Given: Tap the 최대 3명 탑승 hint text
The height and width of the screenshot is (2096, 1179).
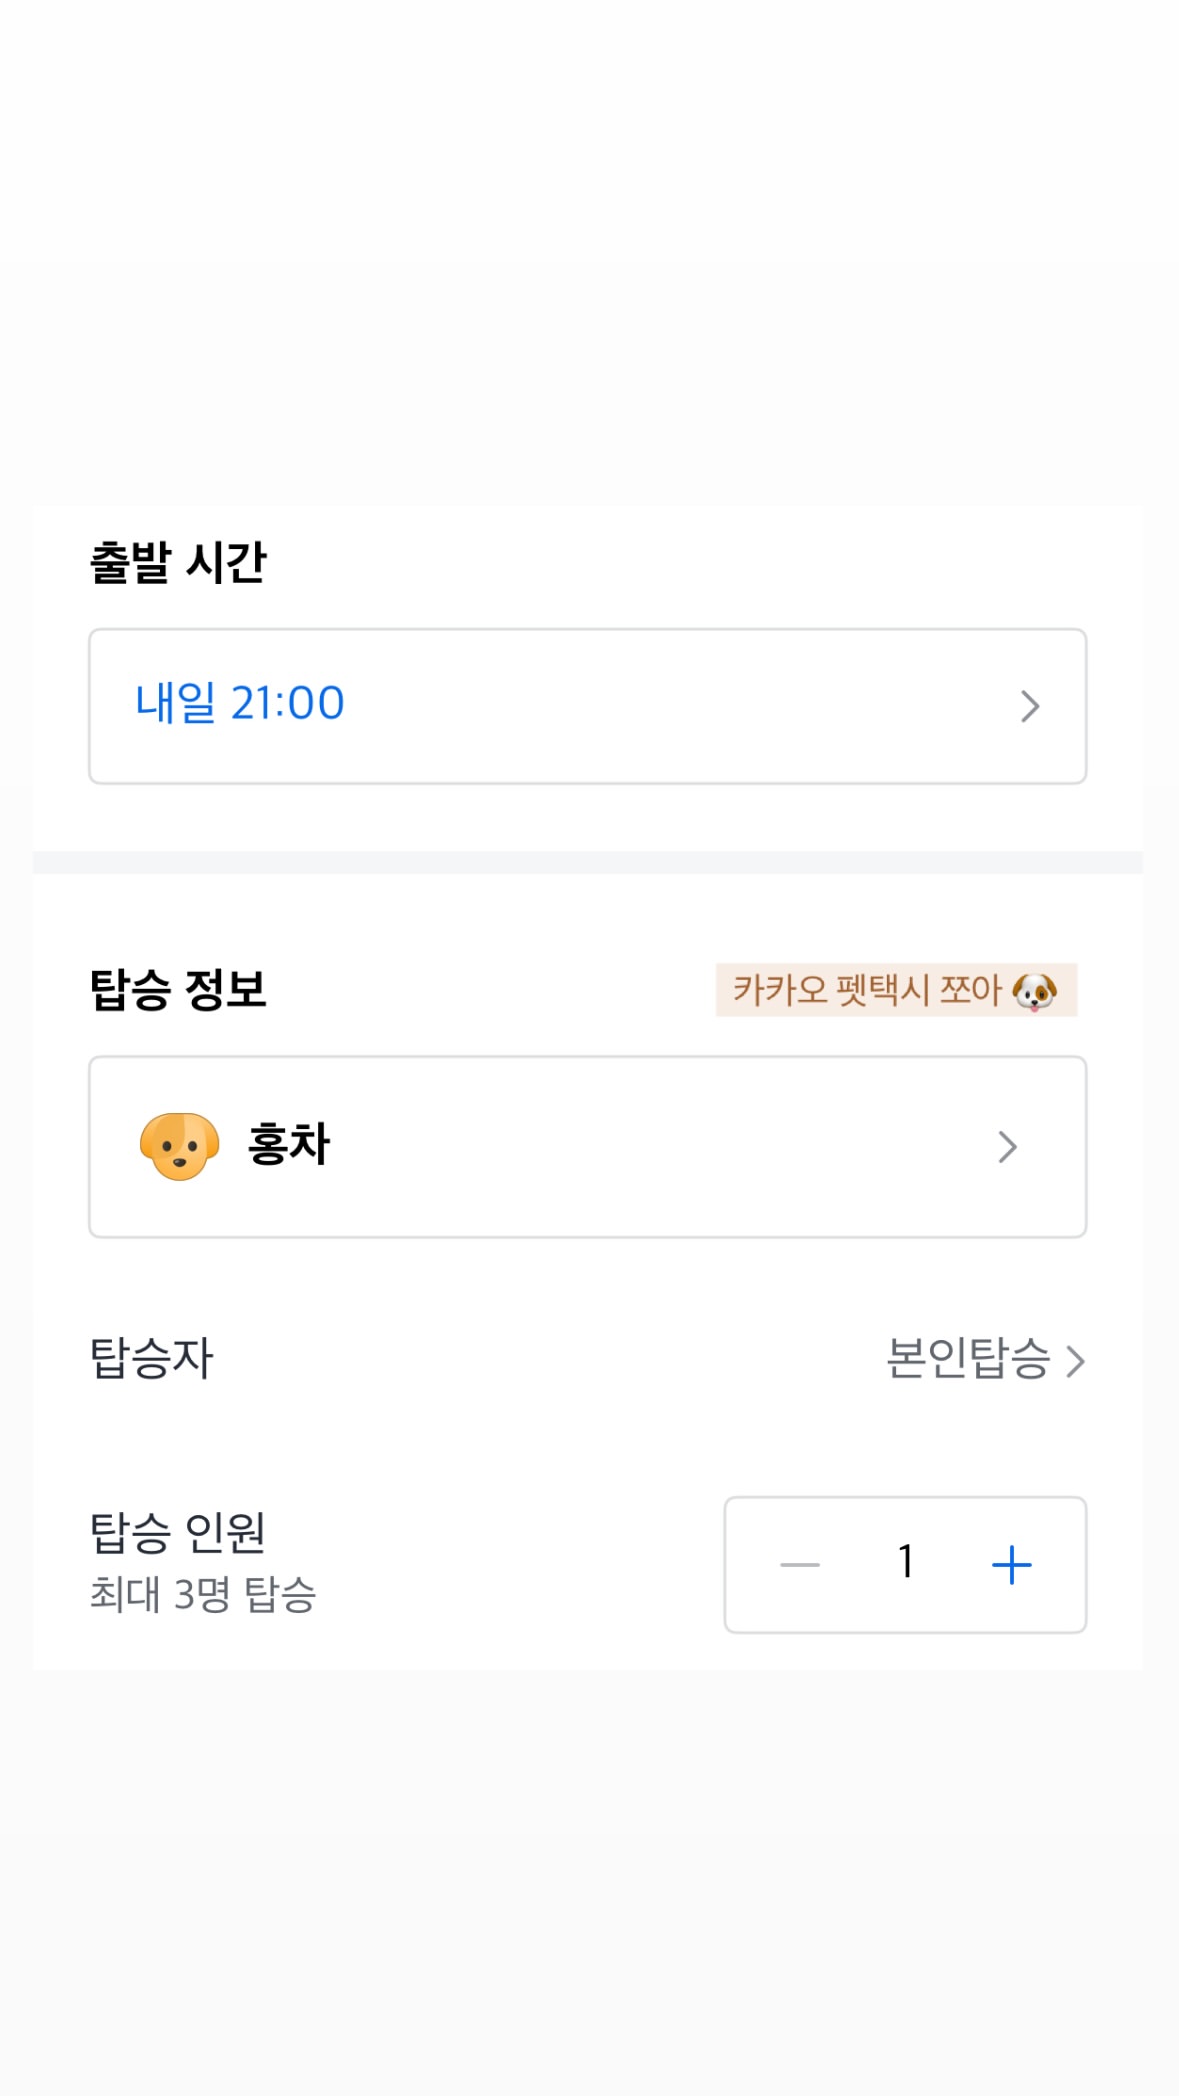Looking at the screenshot, I should (203, 1594).
